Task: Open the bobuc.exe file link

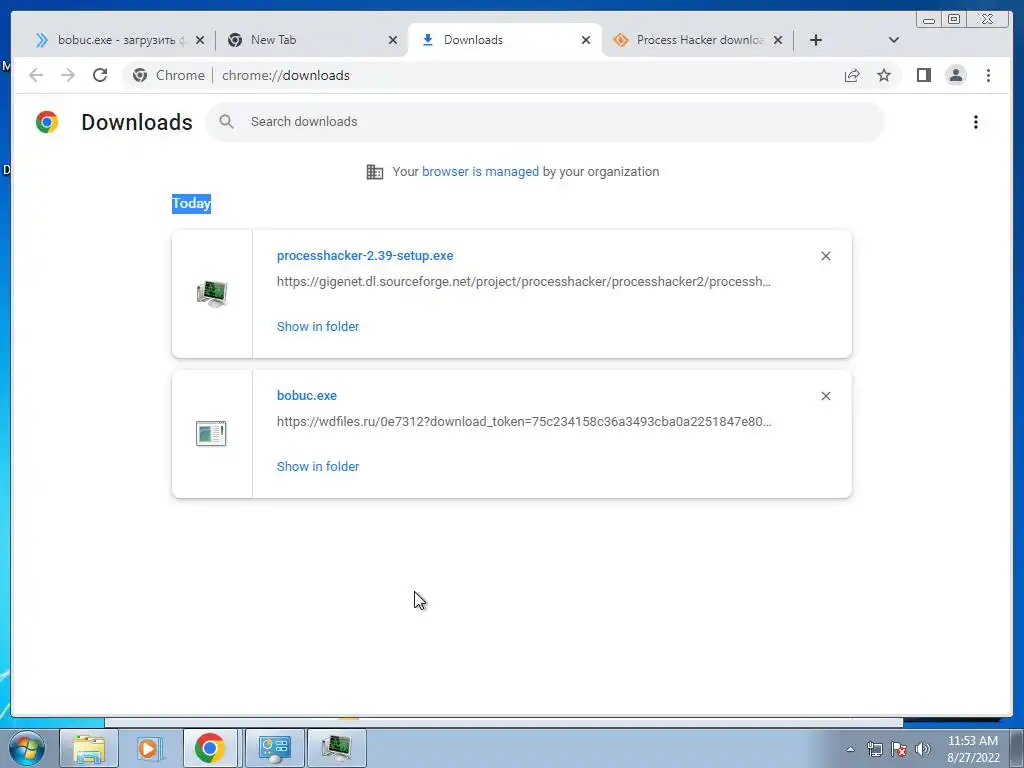Action: point(307,395)
